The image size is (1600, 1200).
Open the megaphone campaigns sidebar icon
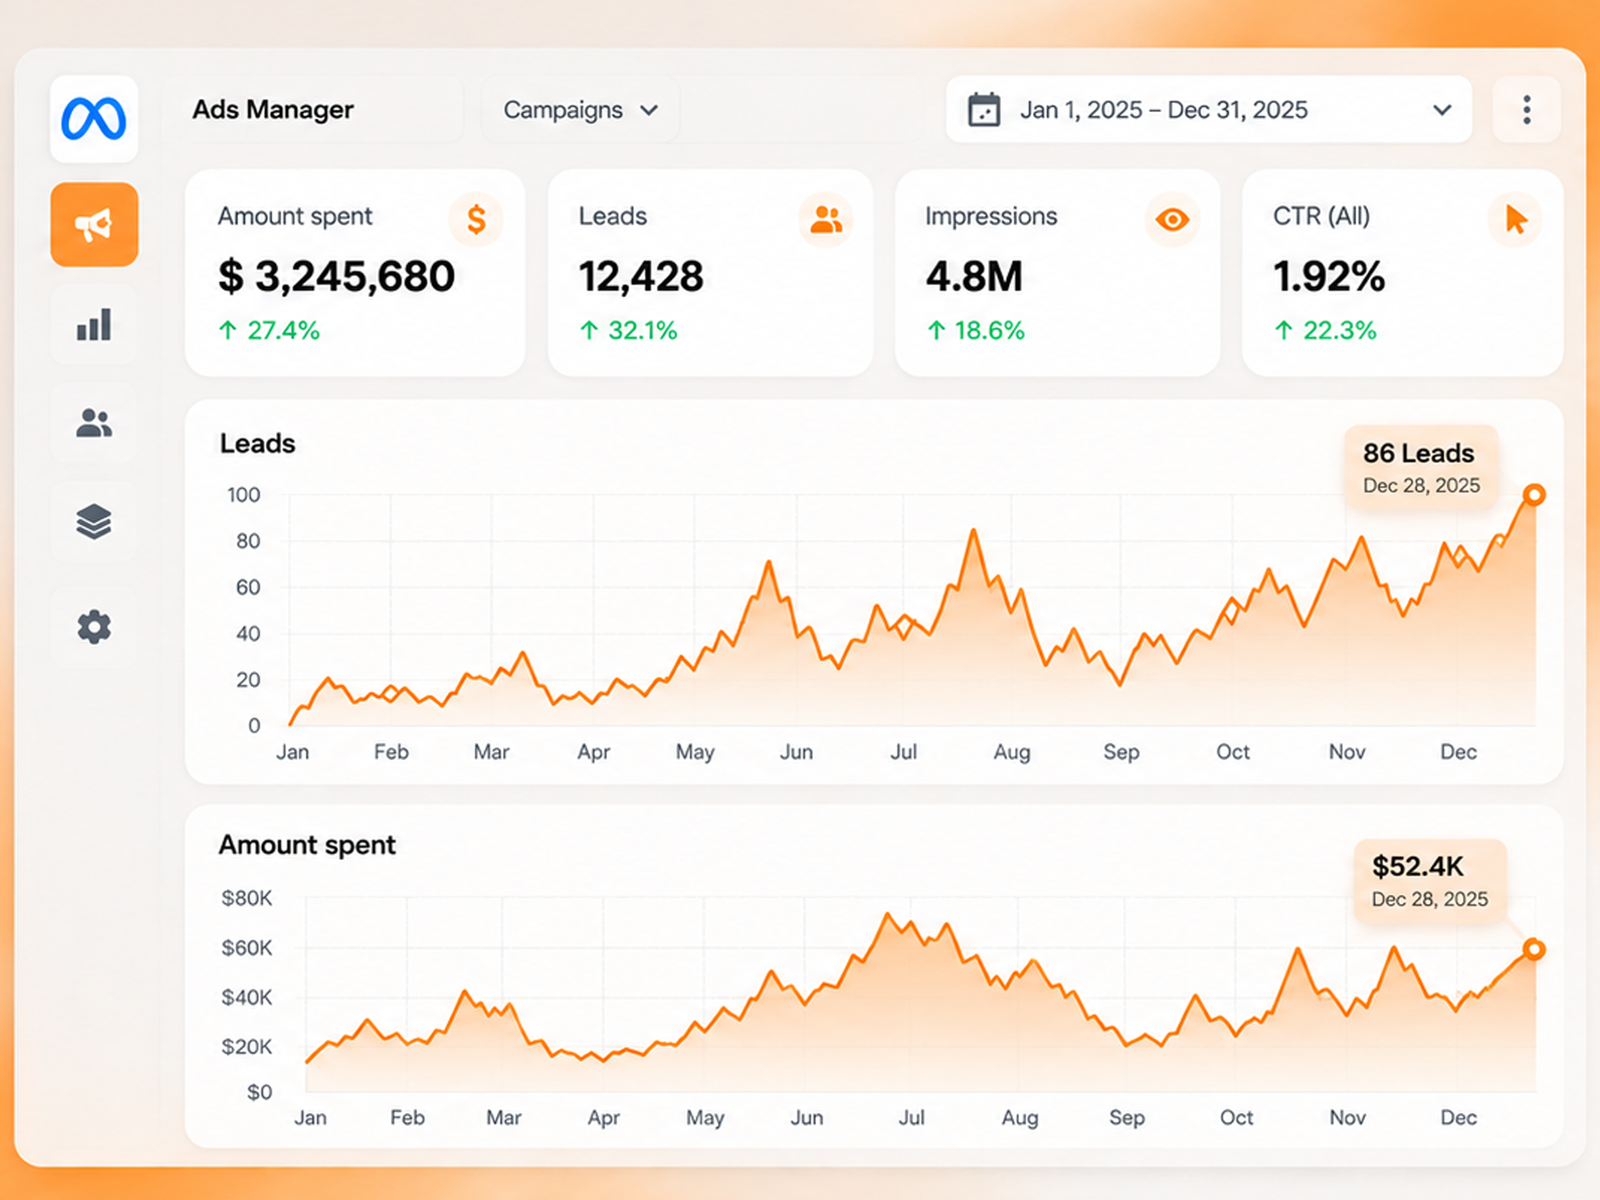coord(94,225)
